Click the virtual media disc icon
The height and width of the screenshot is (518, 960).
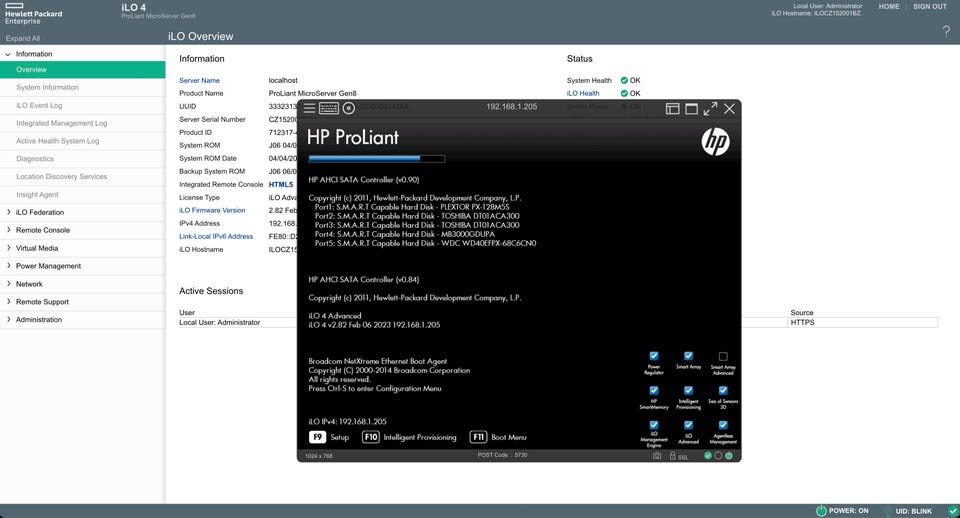pyautogui.click(x=349, y=108)
